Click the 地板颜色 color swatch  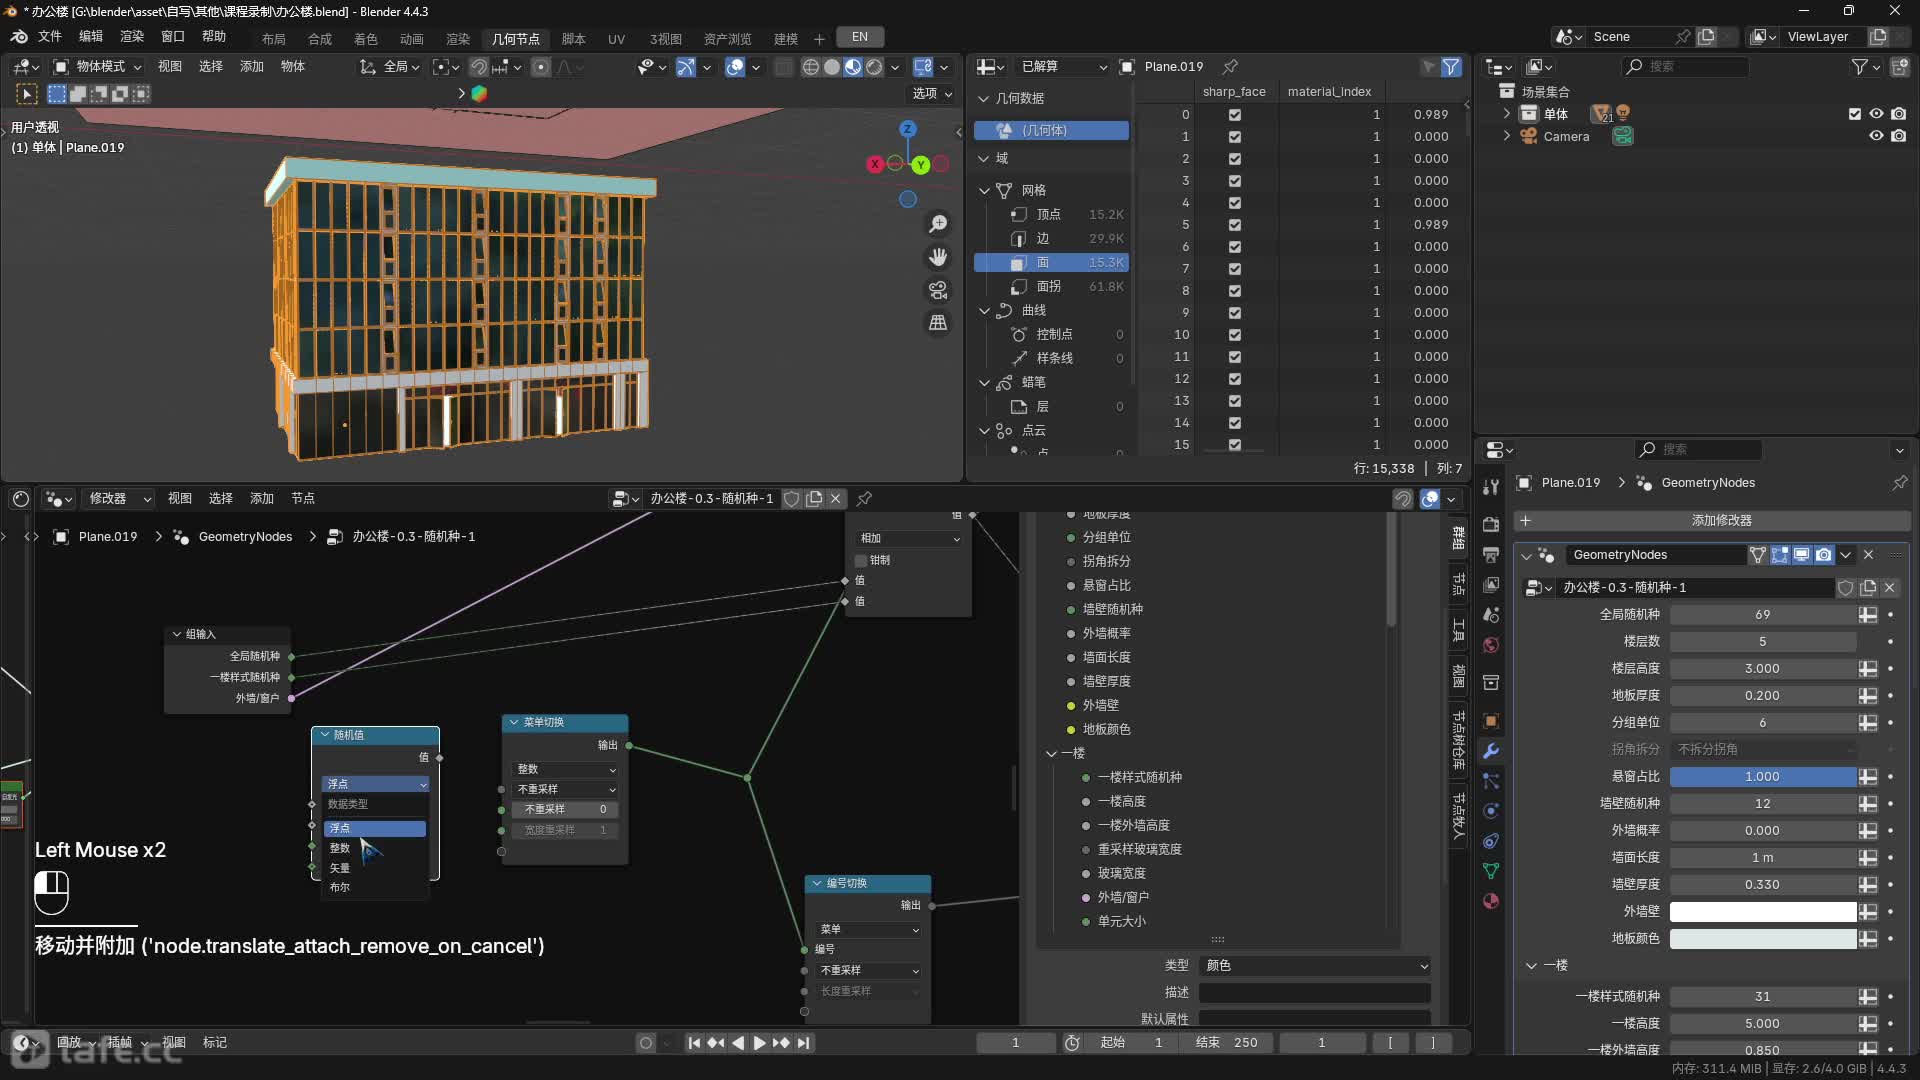[1762, 939]
